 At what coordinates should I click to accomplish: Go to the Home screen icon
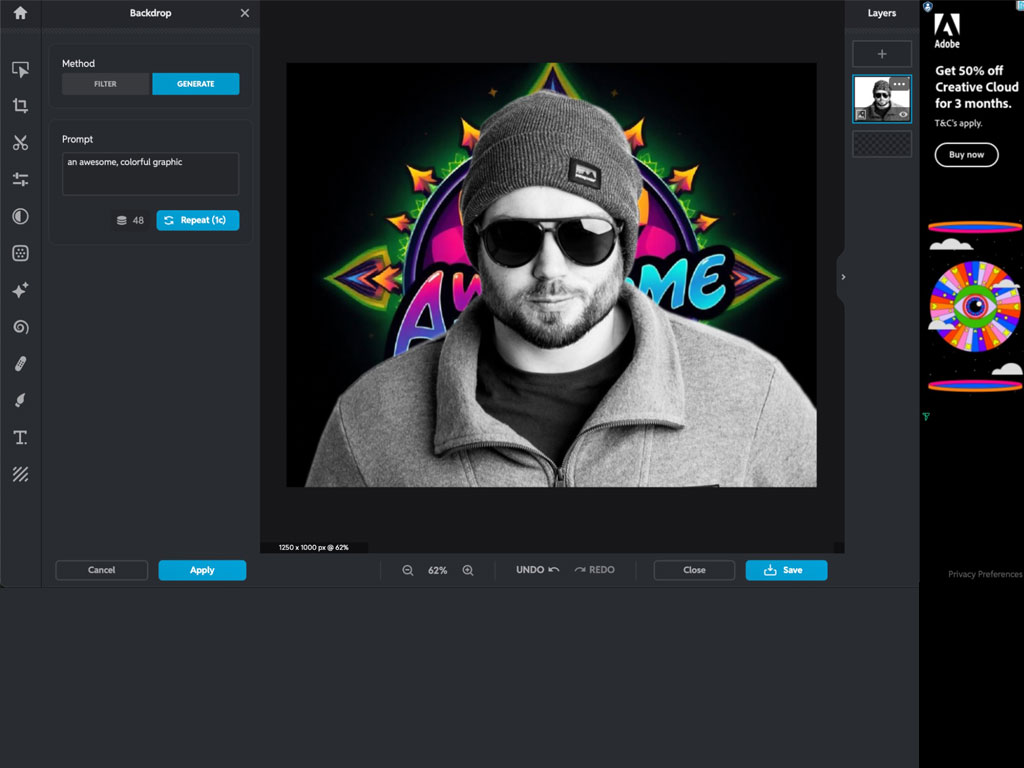coord(20,14)
